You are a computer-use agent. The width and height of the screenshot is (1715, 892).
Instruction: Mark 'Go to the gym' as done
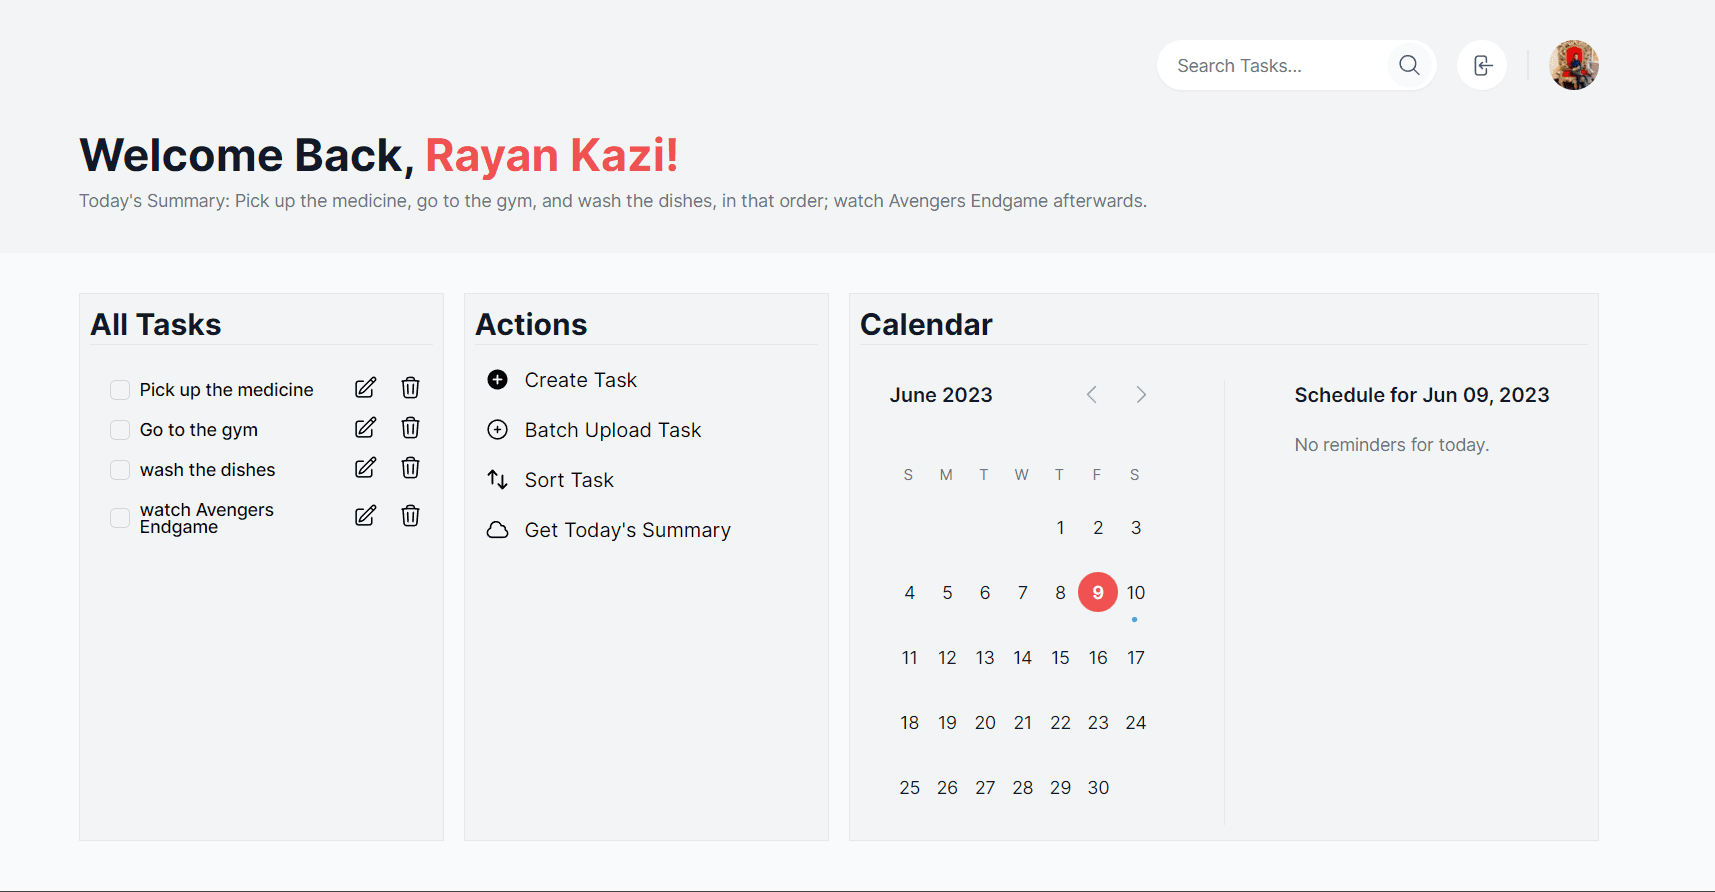120,430
